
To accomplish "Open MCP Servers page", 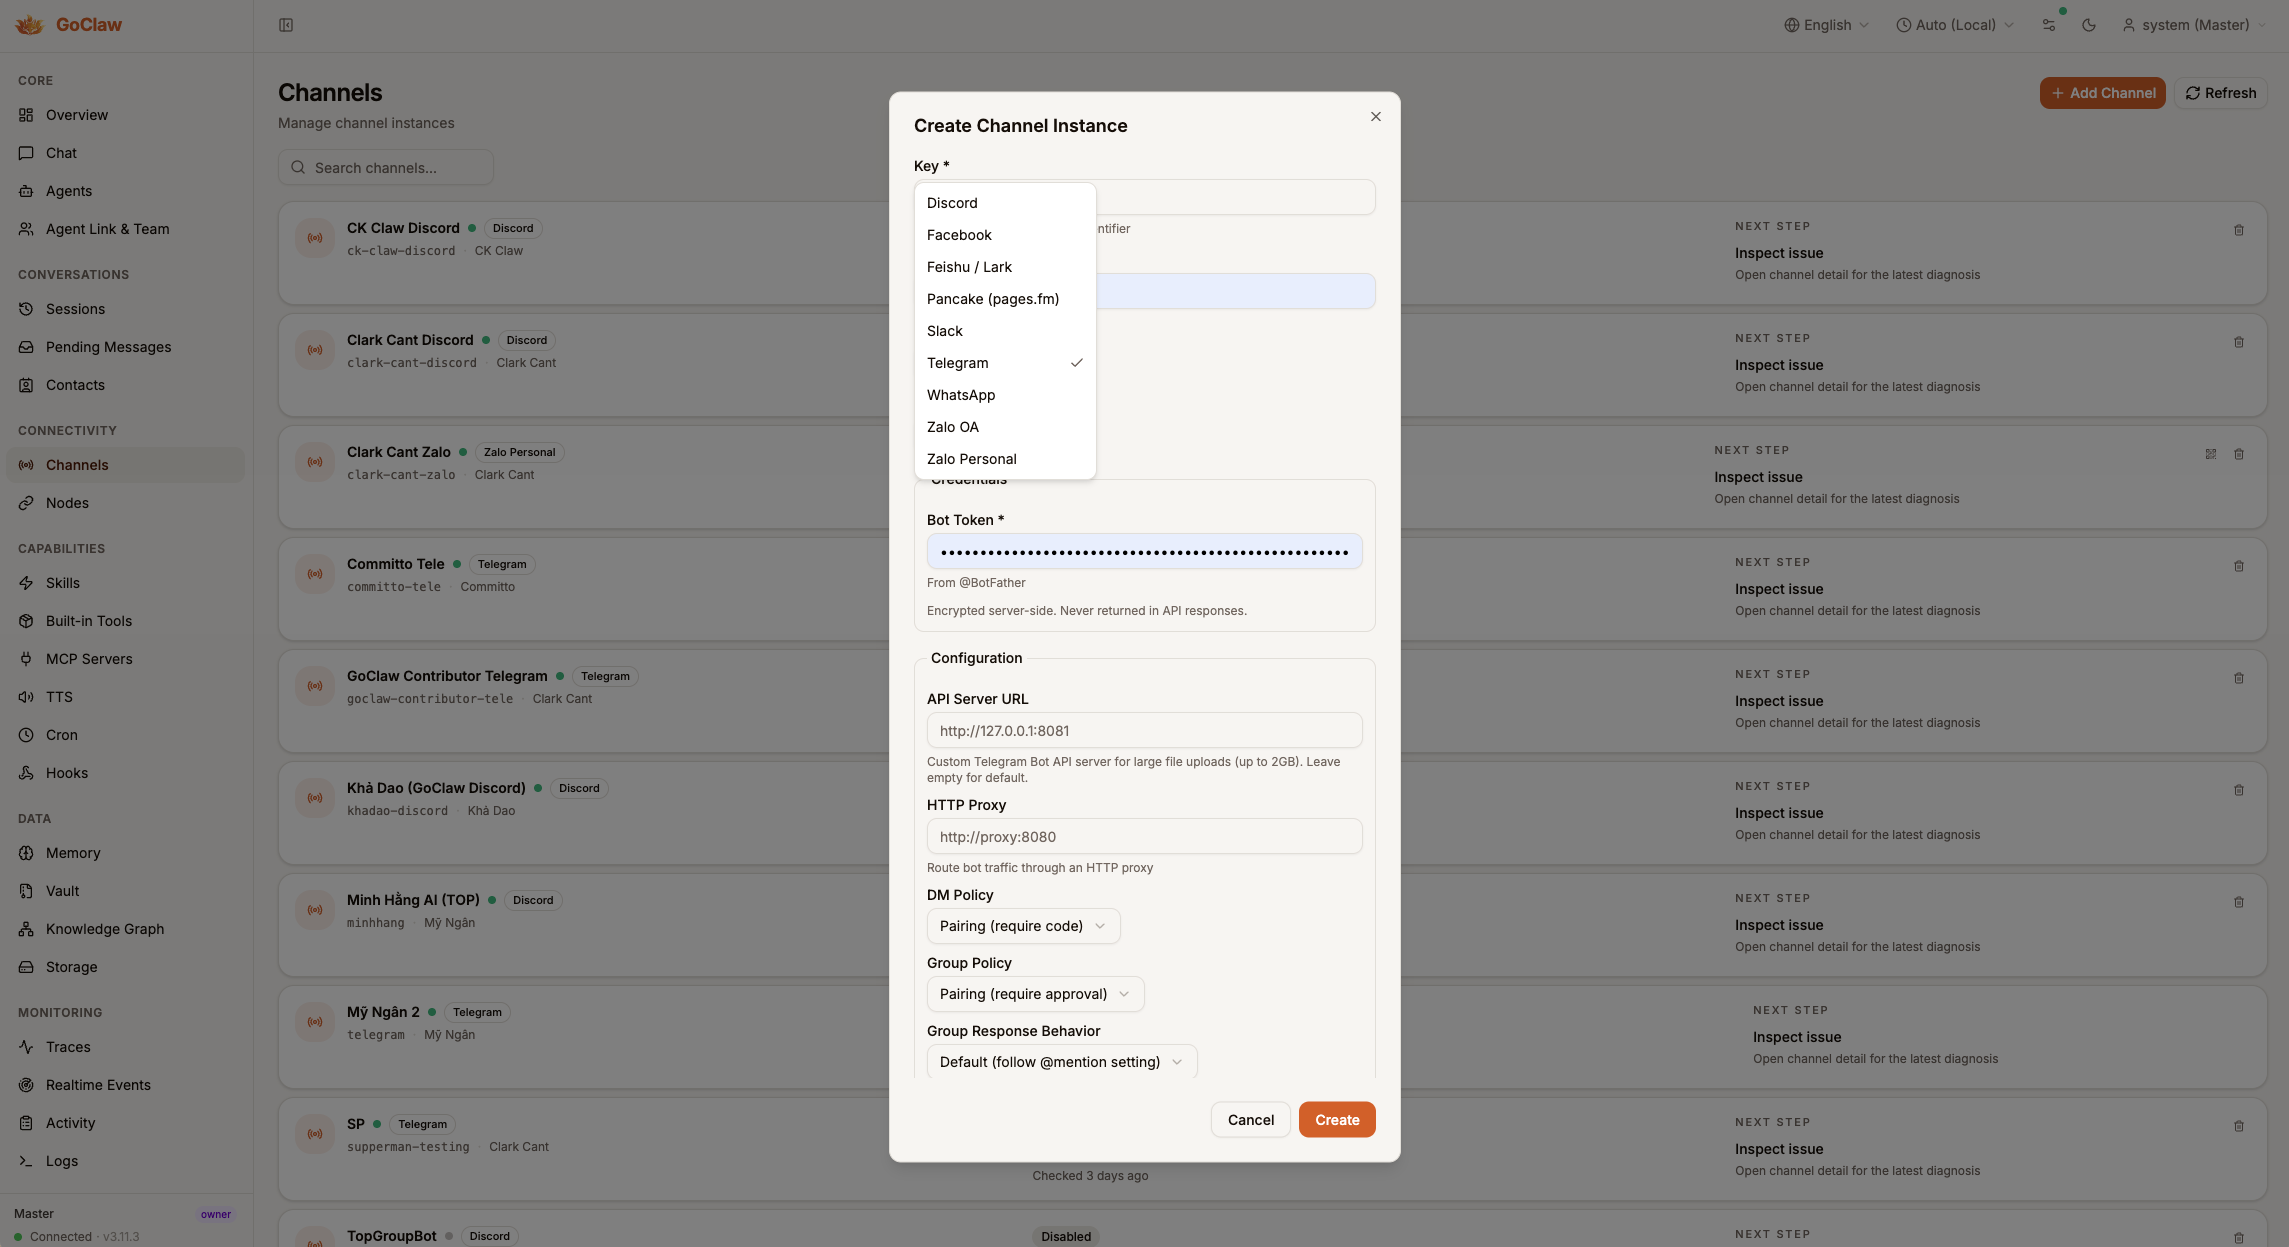I will click(126, 659).
